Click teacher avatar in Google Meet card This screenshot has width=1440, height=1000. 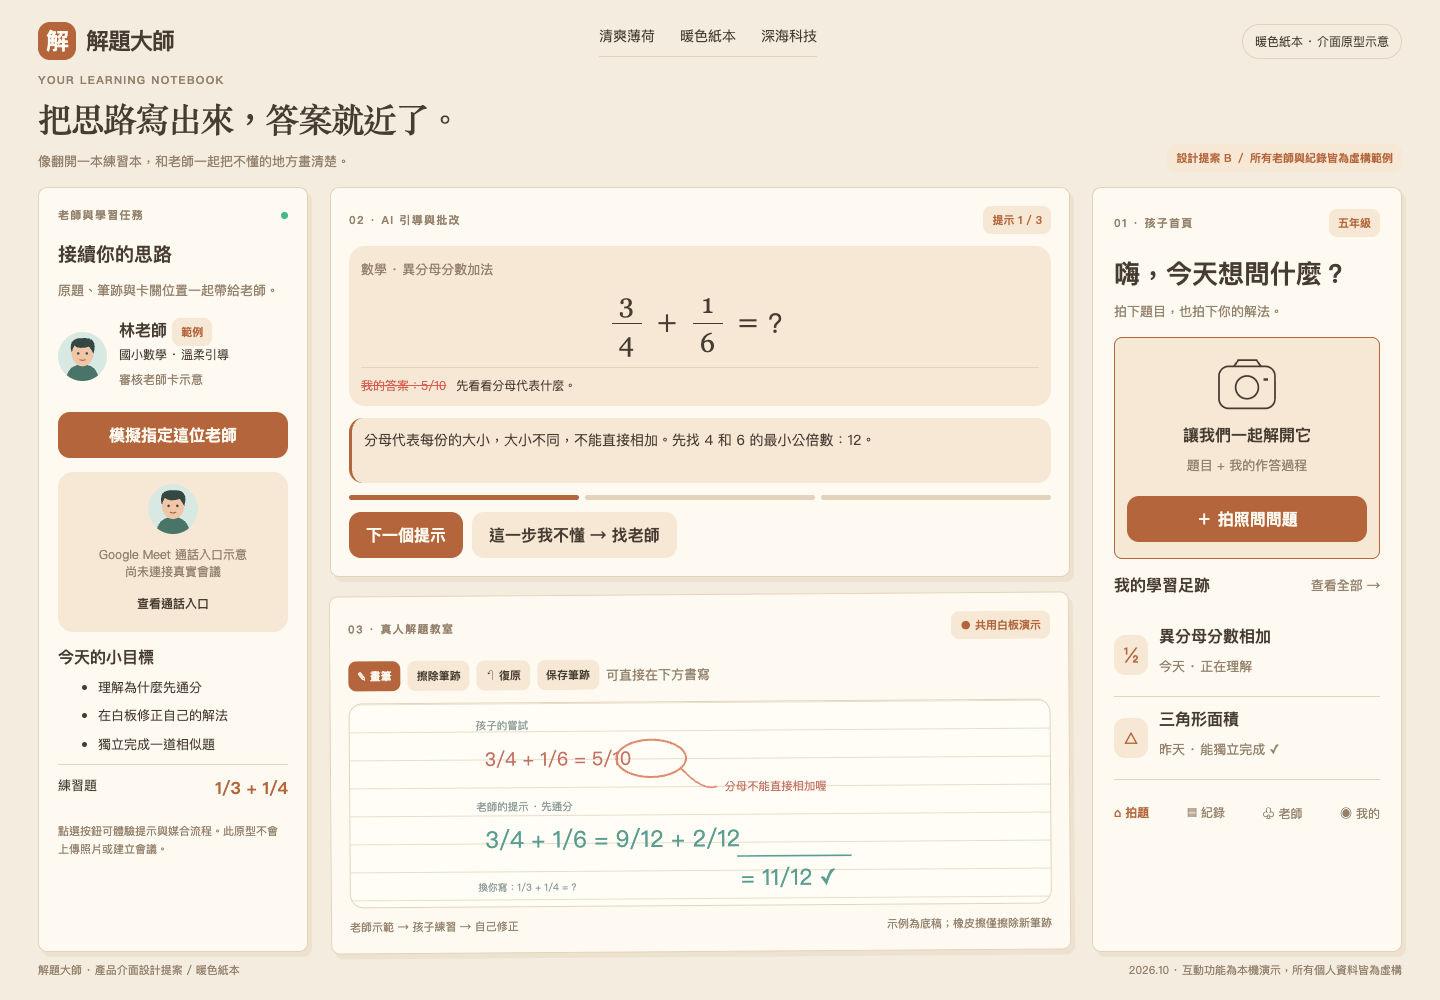(173, 509)
